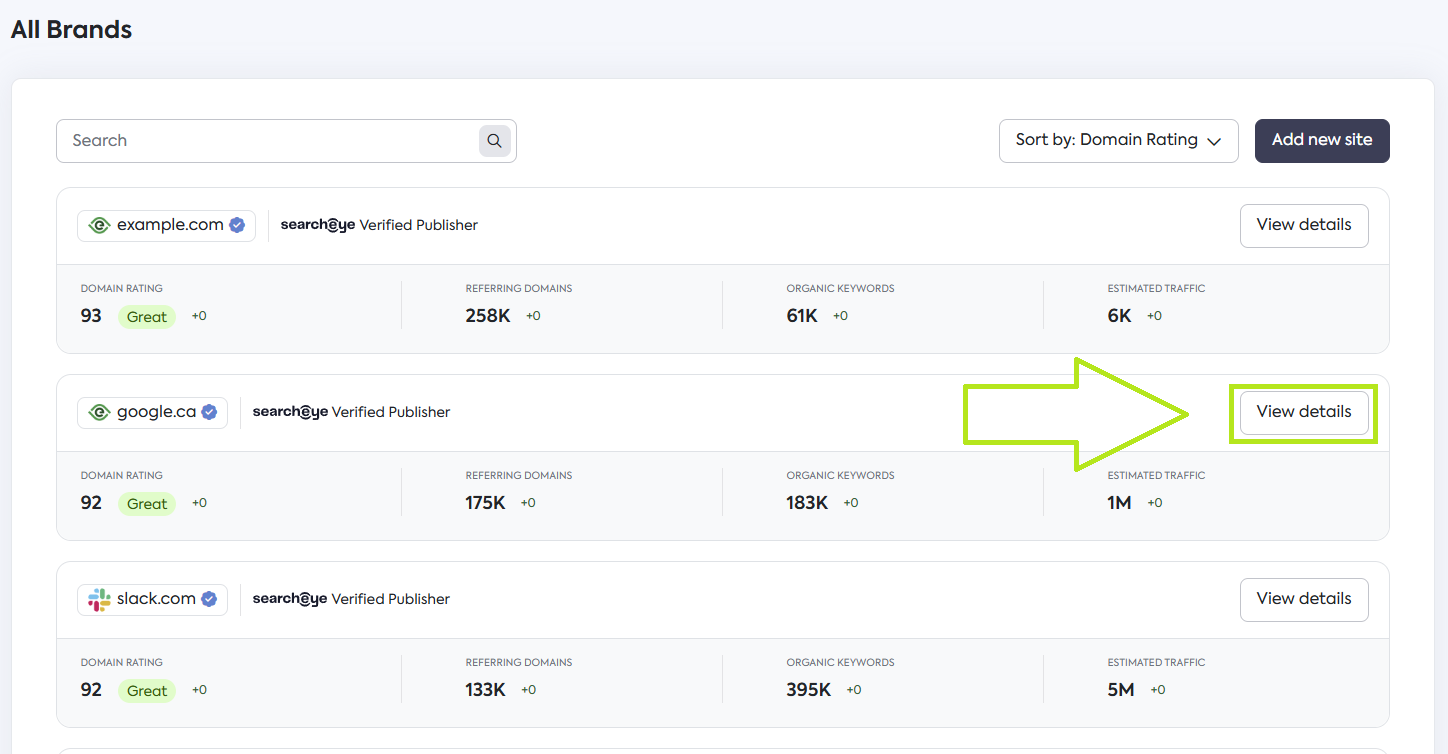Click the Sort by dropdown chevron arrow
Viewport: 1448px width, 754px height.
click(x=1214, y=142)
